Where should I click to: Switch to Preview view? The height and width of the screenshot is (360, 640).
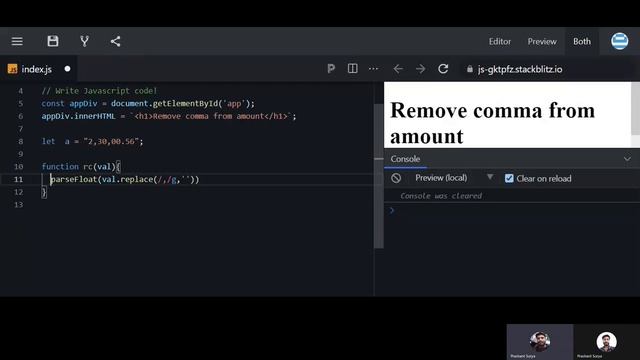click(x=542, y=41)
